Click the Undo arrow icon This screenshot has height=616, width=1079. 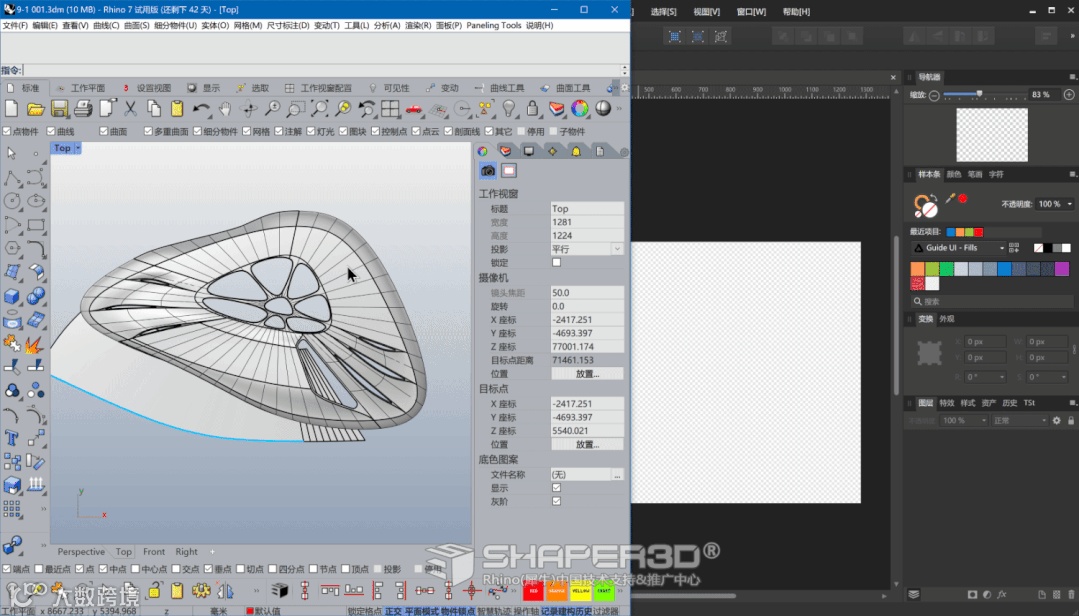(201, 109)
